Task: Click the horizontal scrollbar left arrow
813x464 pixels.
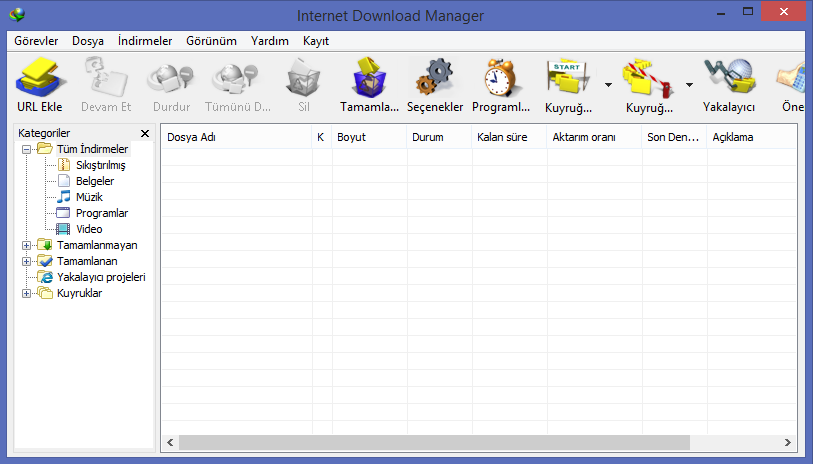Action: pos(170,442)
